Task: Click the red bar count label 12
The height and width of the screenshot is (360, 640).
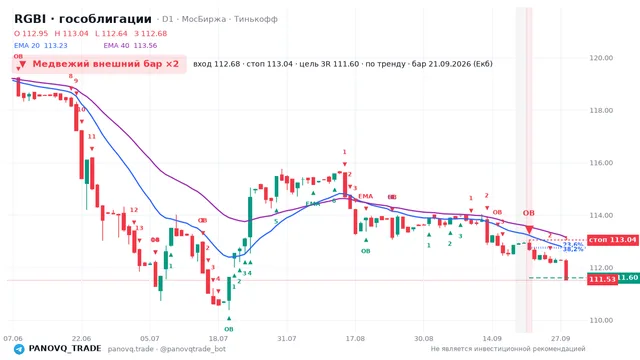Action: [134, 210]
